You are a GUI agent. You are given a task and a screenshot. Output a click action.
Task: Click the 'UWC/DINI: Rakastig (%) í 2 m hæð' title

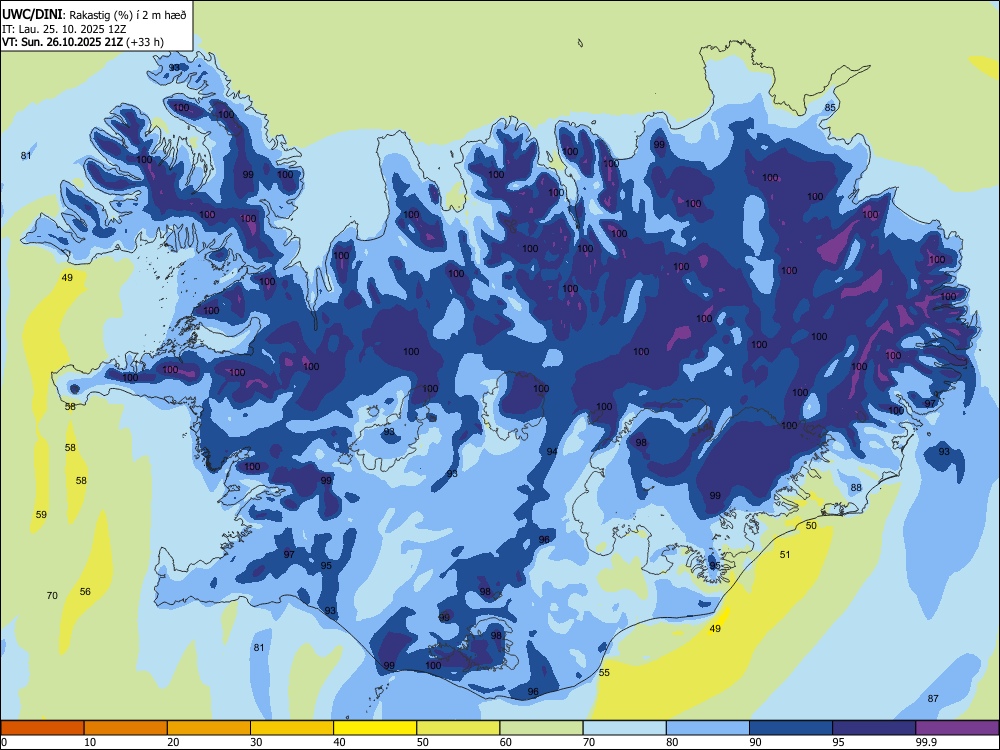[x=94, y=14]
